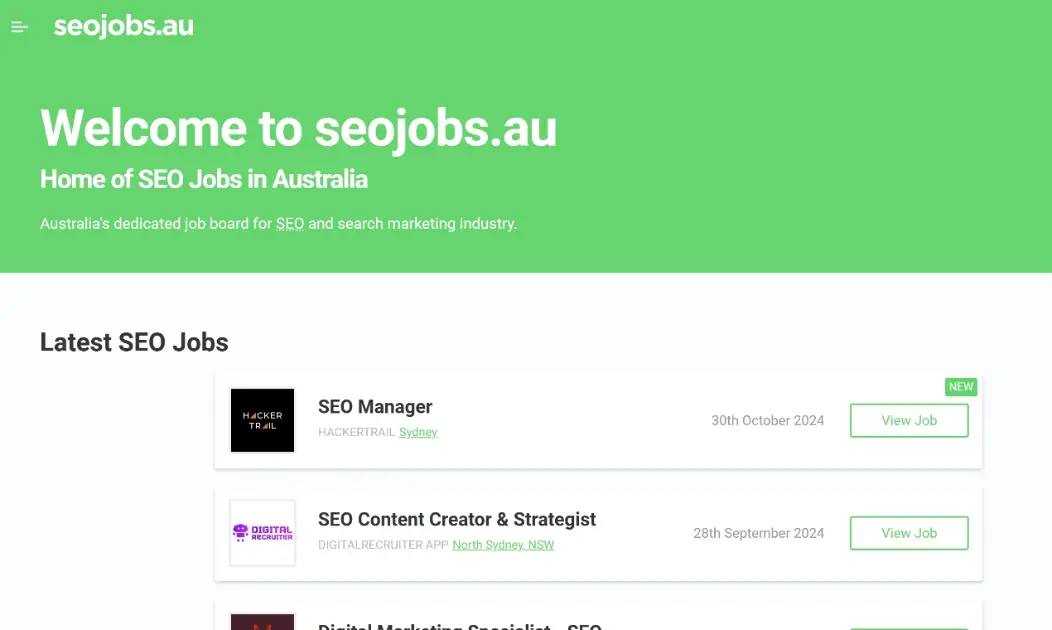The width and height of the screenshot is (1052, 630).
Task: Click the HACKERTRAIL company logo
Action: point(262,420)
